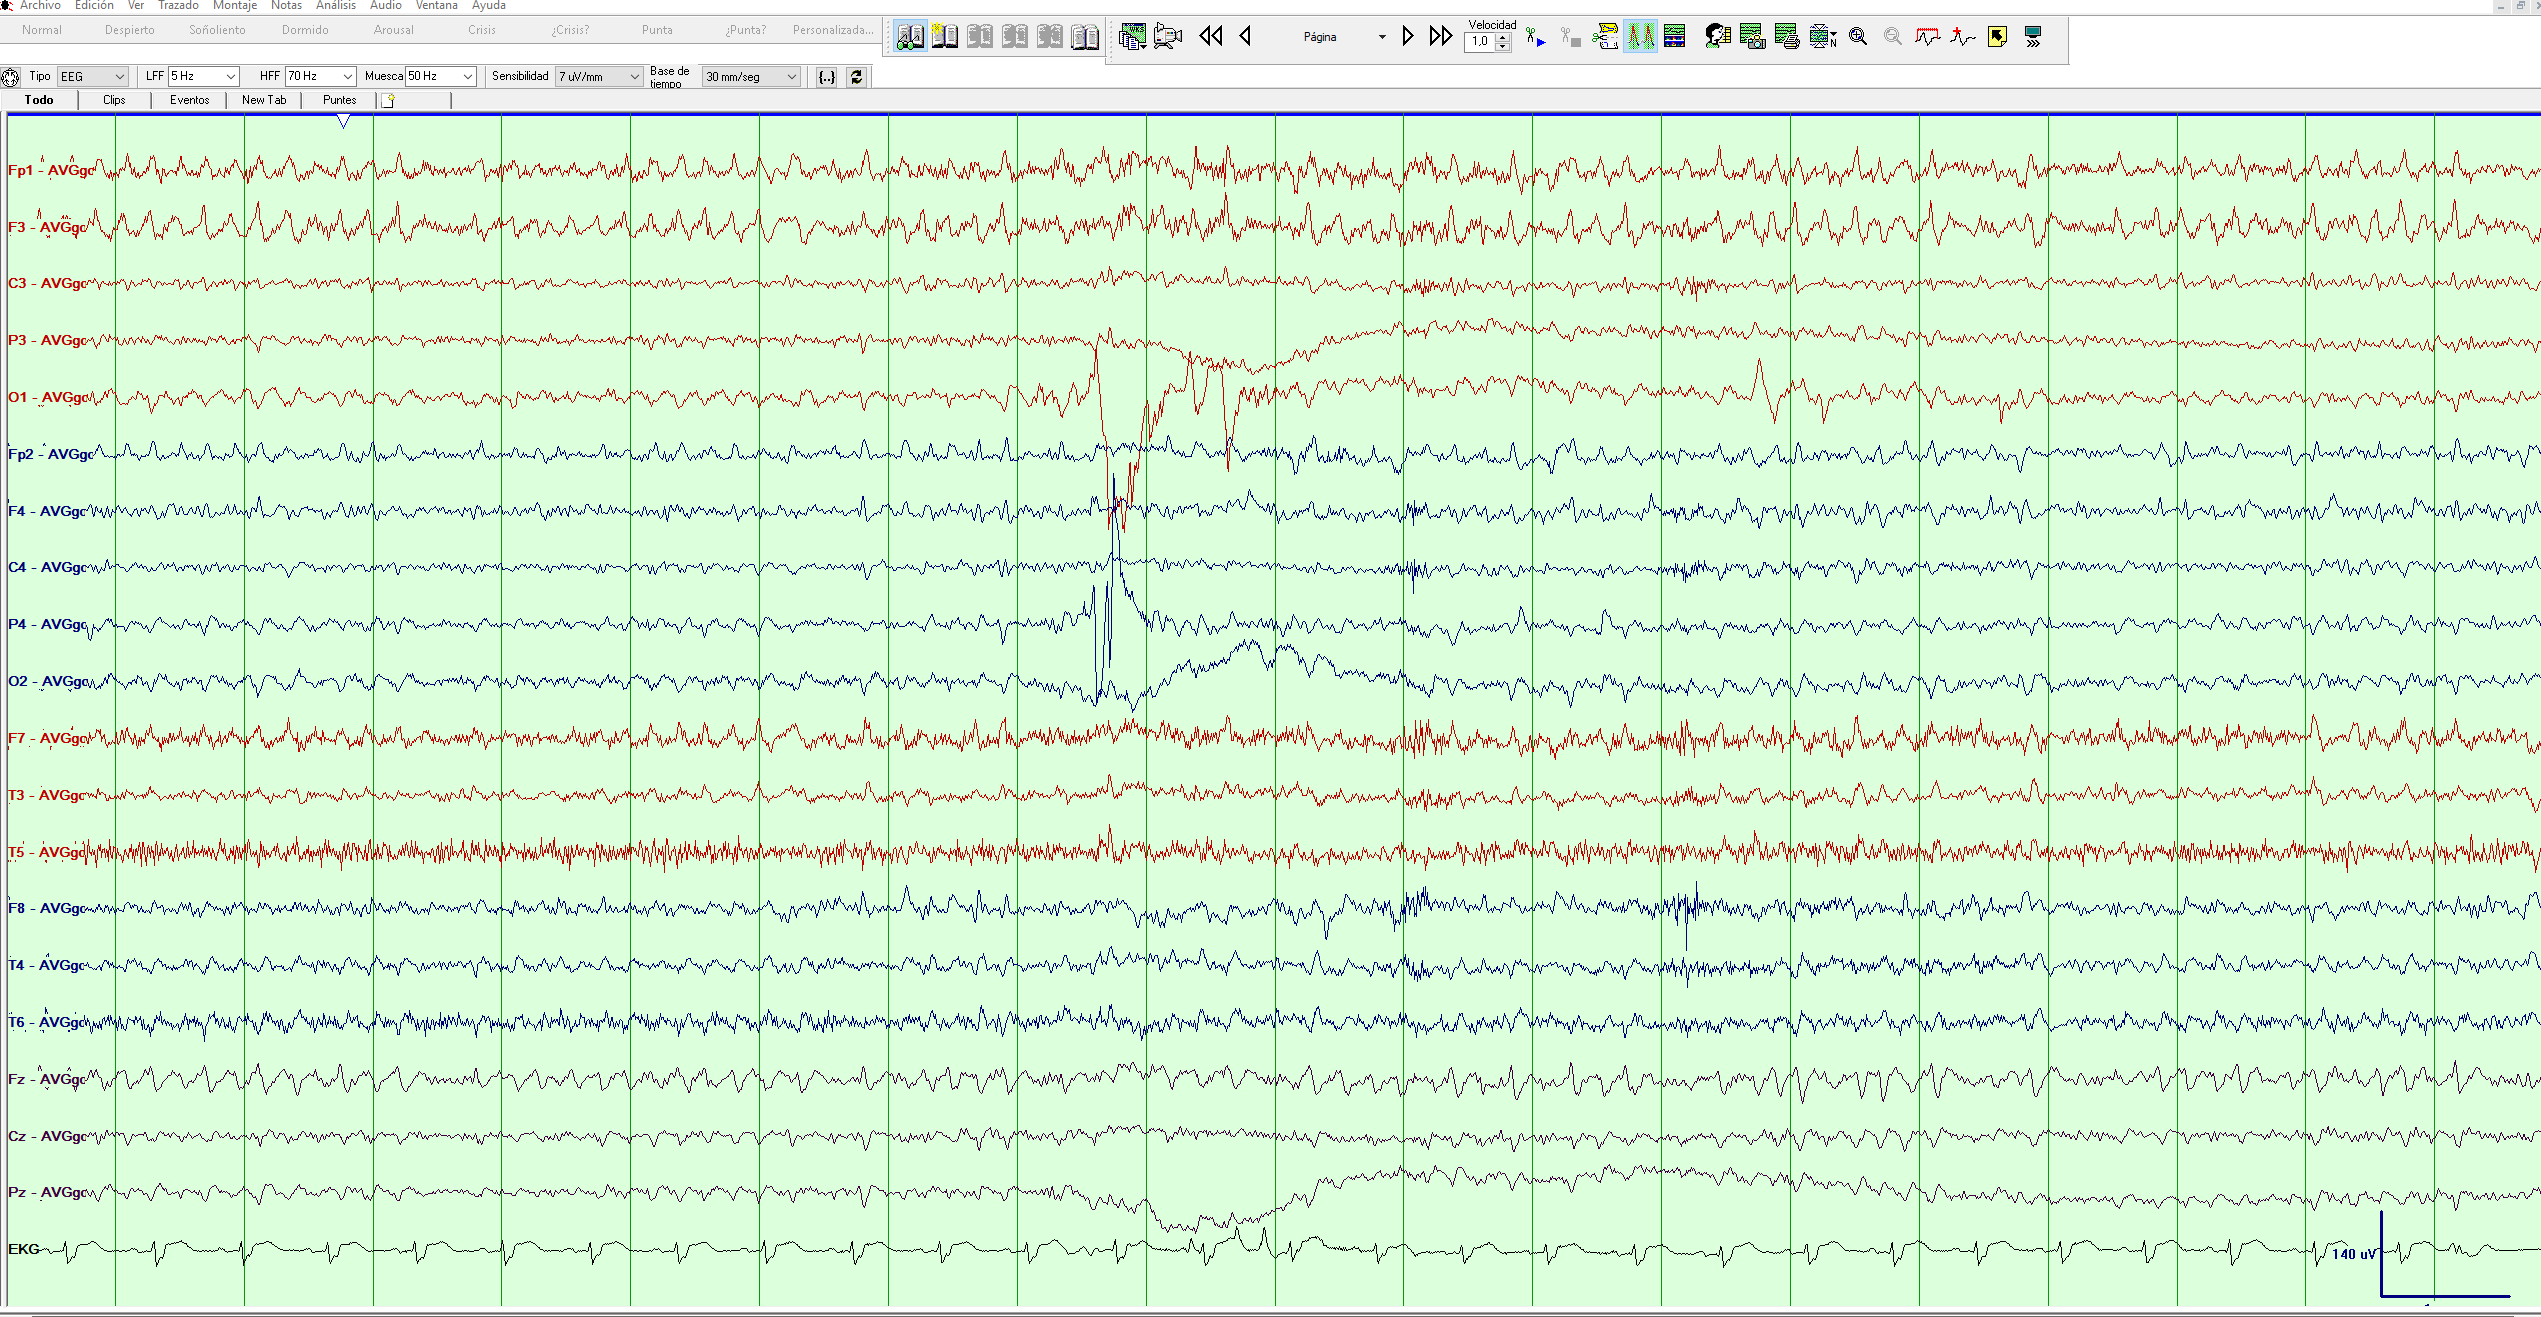Image resolution: width=2541 pixels, height=1317 pixels.
Task: Click the Arousal annotation button
Action: [393, 30]
